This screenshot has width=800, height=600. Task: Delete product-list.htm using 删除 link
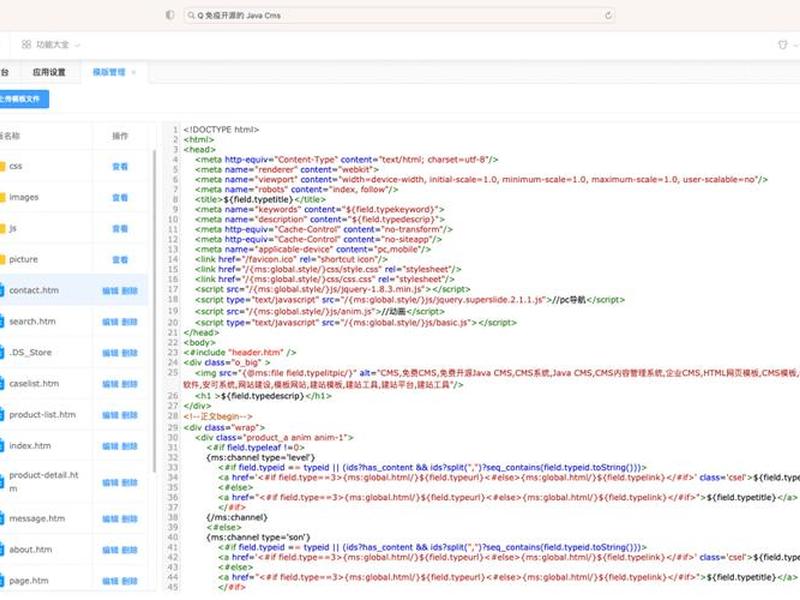click(130, 415)
